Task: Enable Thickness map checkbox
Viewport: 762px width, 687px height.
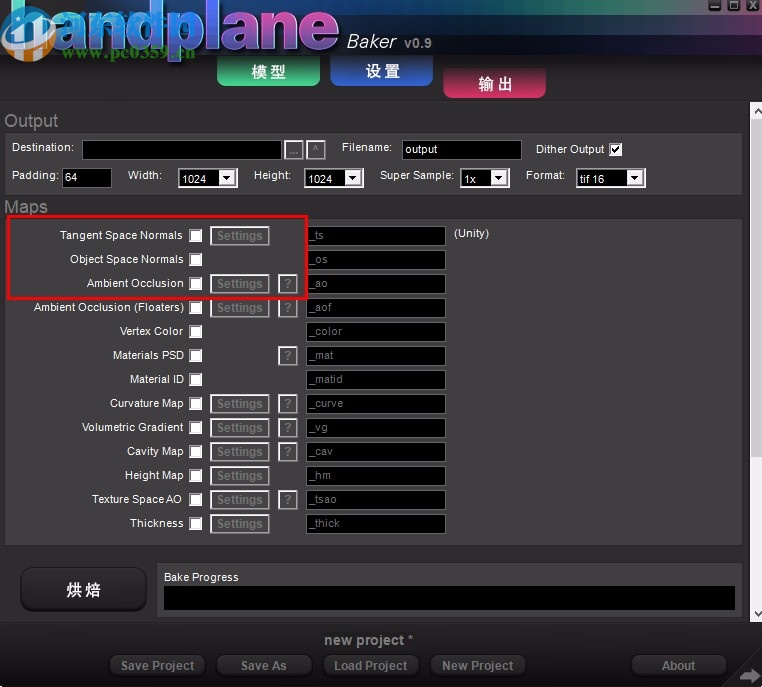Action: tap(196, 523)
